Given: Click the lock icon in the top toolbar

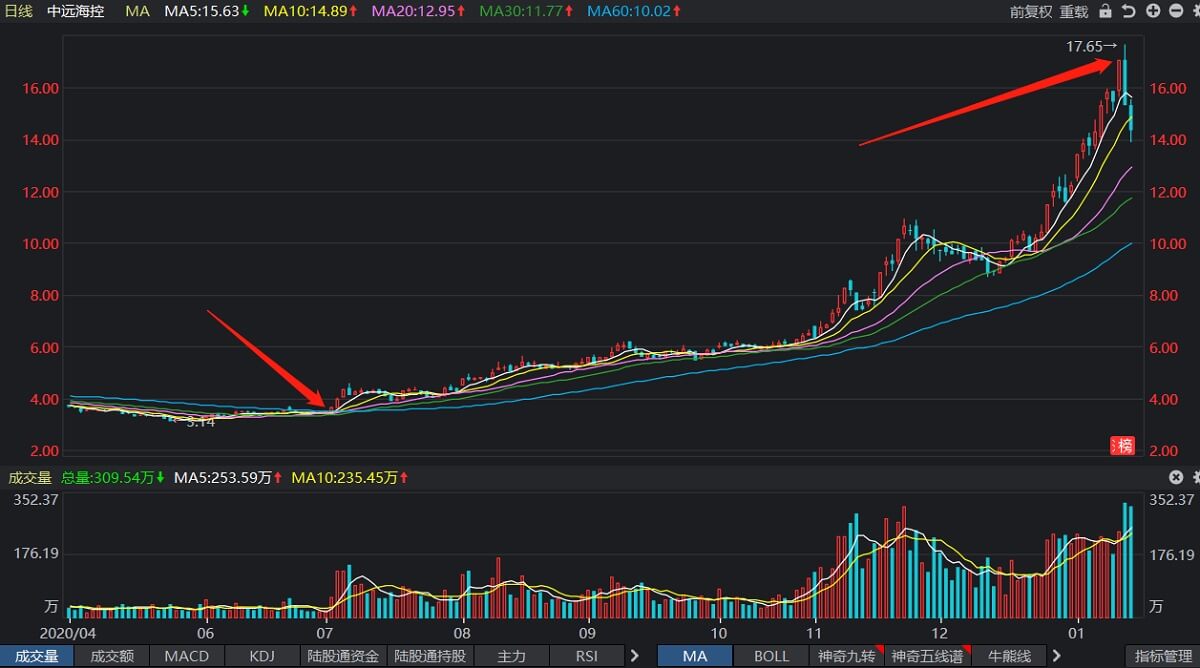Looking at the screenshot, I should 1105,11.
